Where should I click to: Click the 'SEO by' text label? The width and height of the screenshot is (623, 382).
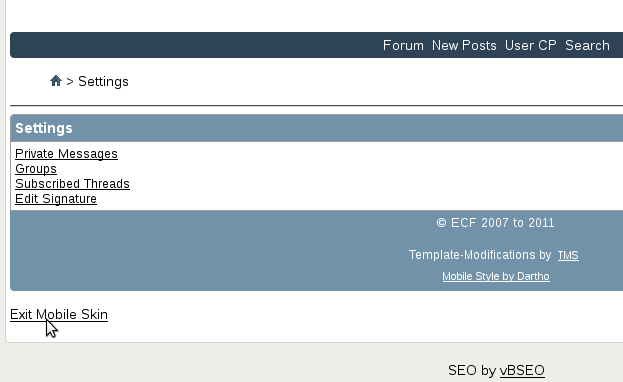[x=472, y=370]
